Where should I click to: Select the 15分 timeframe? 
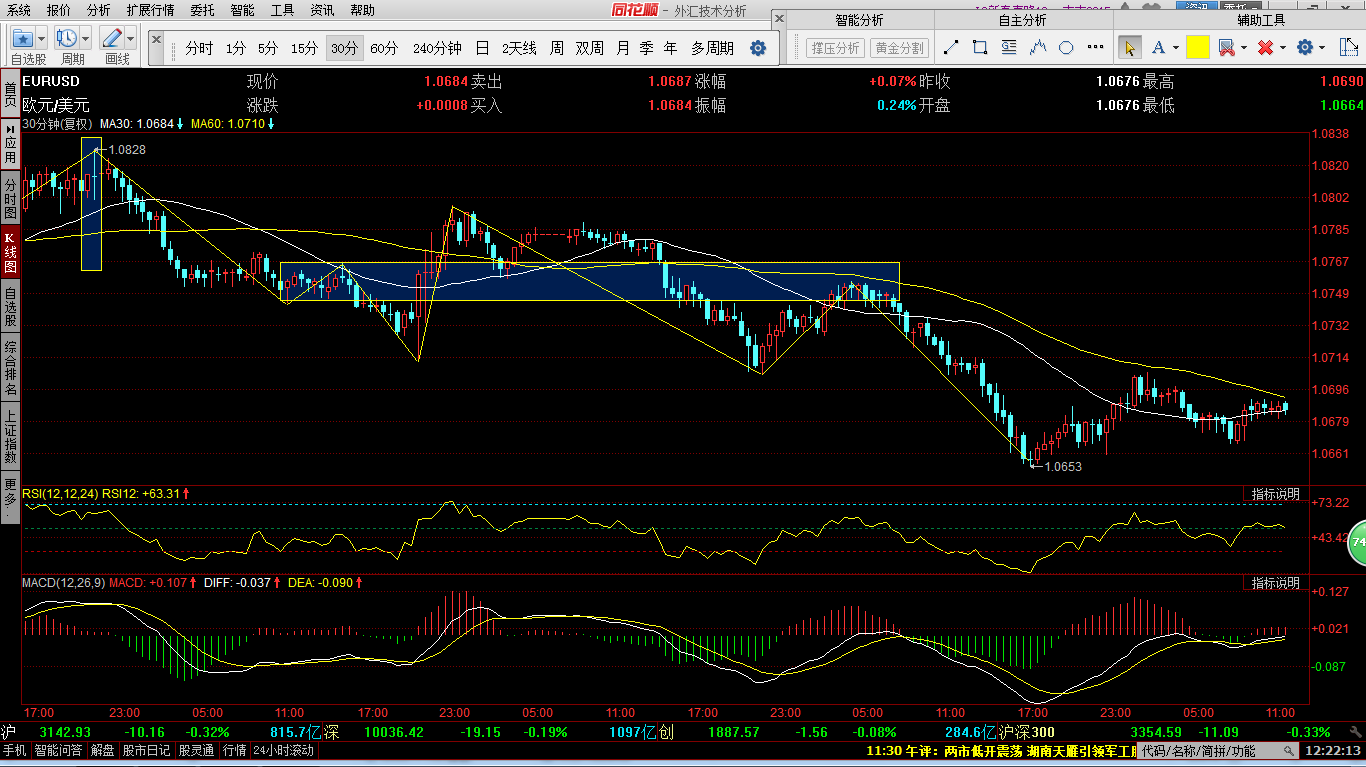click(304, 48)
